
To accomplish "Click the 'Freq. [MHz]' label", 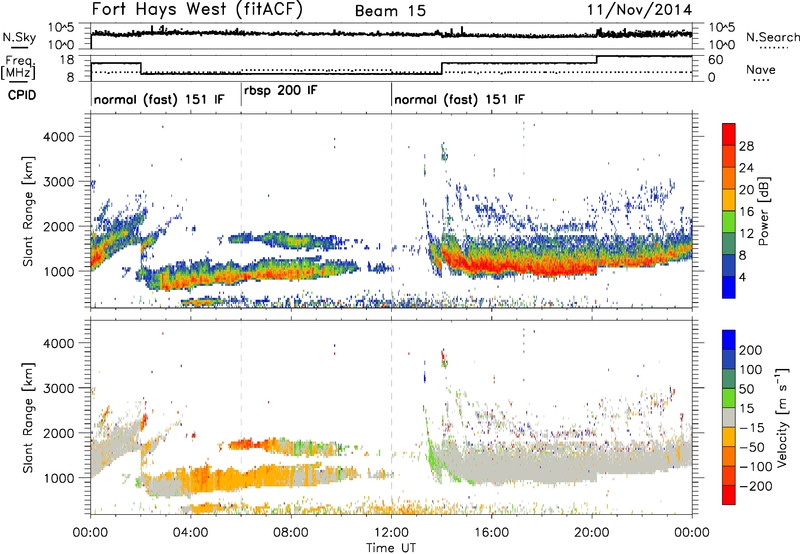I will click(x=19, y=67).
